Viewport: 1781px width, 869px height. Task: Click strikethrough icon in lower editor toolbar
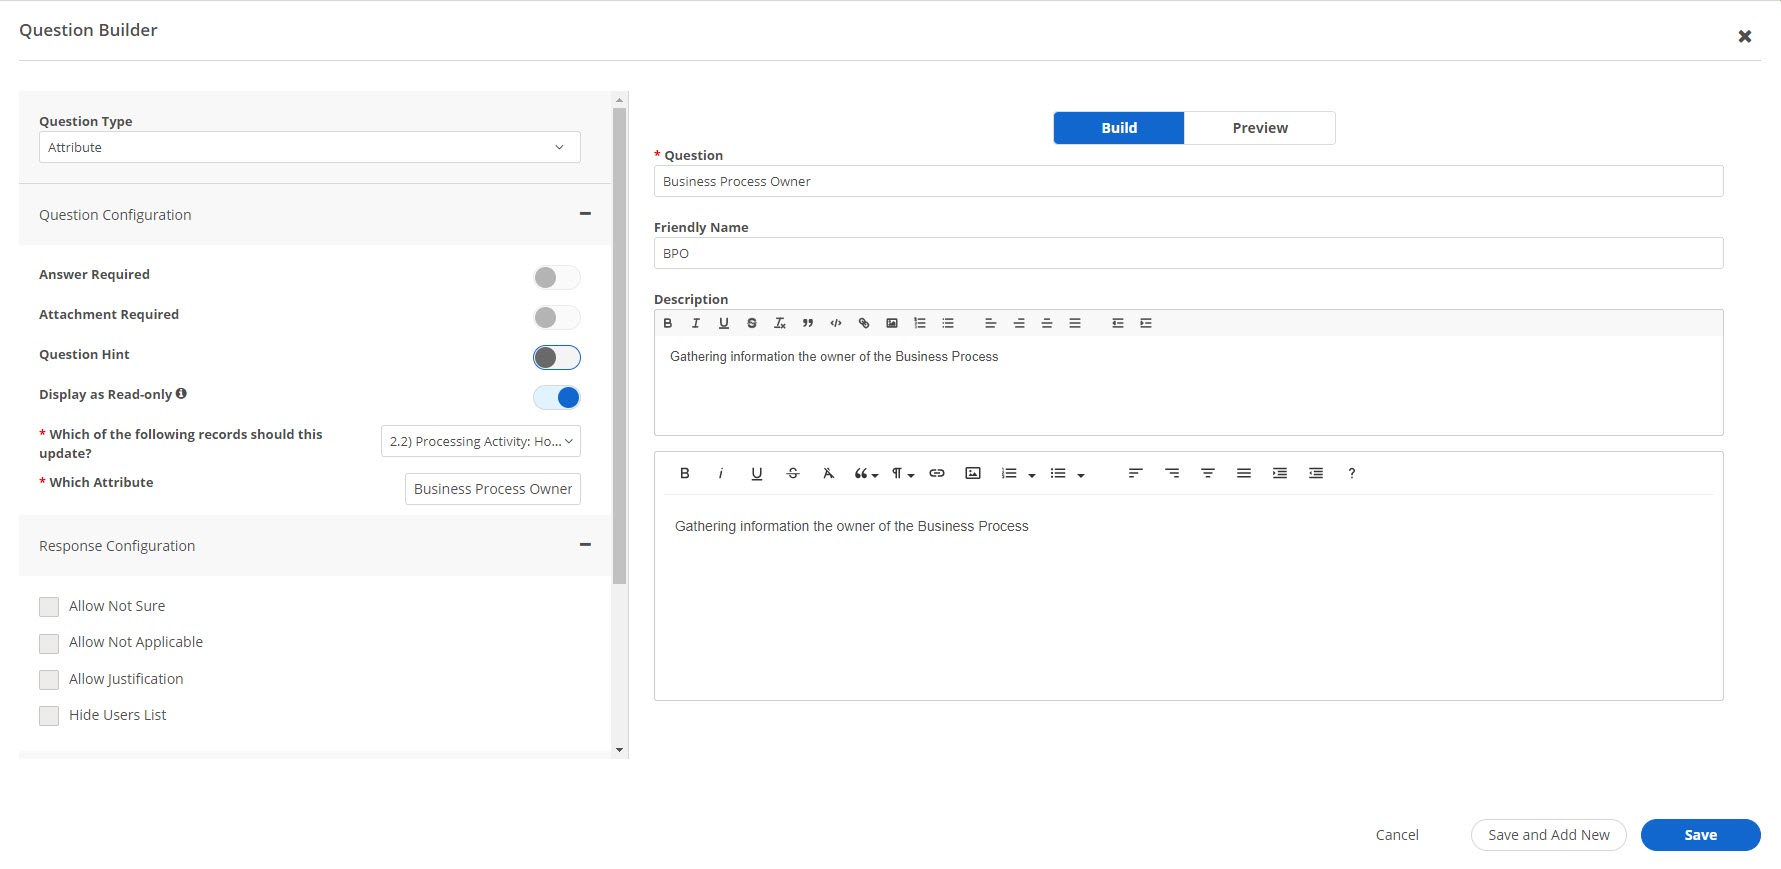[x=793, y=473]
